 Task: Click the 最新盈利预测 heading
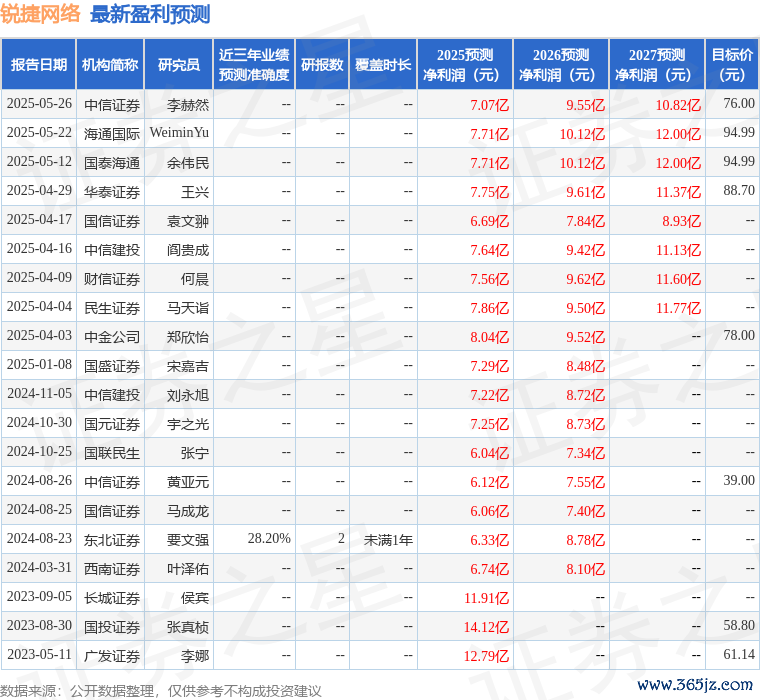point(150,14)
